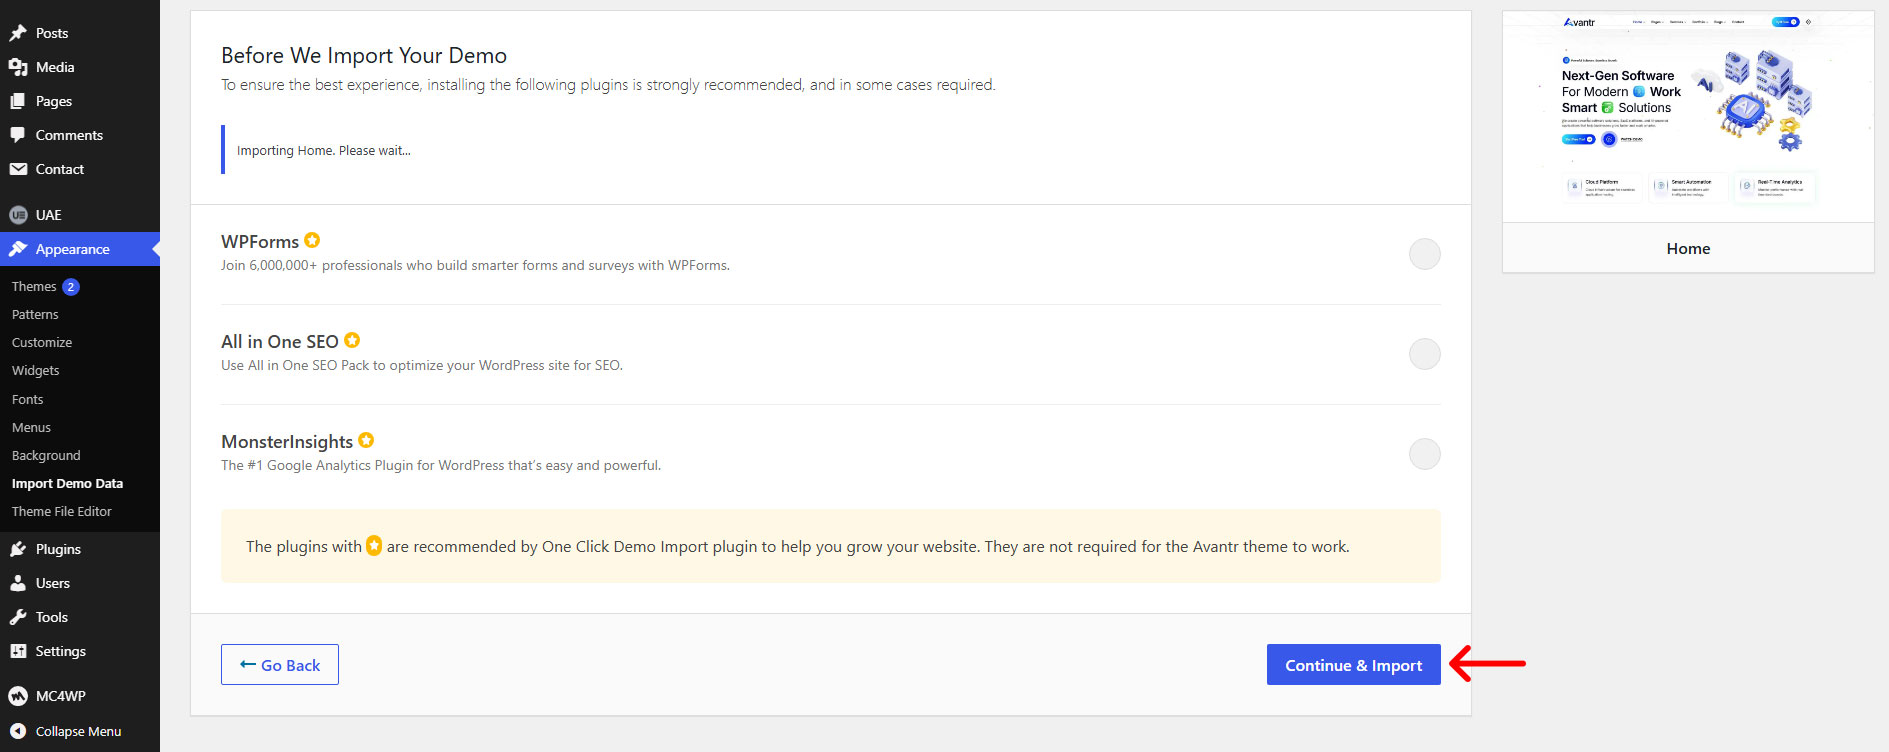
Task: Click the Continue & Import button
Action: point(1354,665)
